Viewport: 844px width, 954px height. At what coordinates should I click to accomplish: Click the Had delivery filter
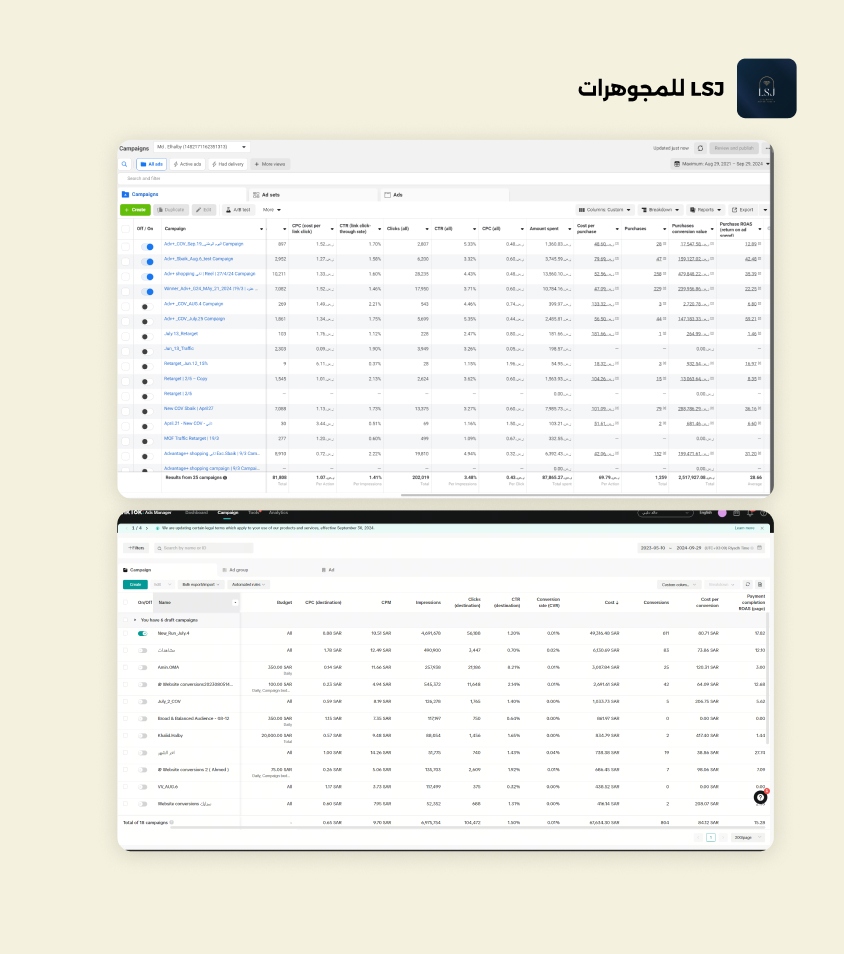[227, 164]
